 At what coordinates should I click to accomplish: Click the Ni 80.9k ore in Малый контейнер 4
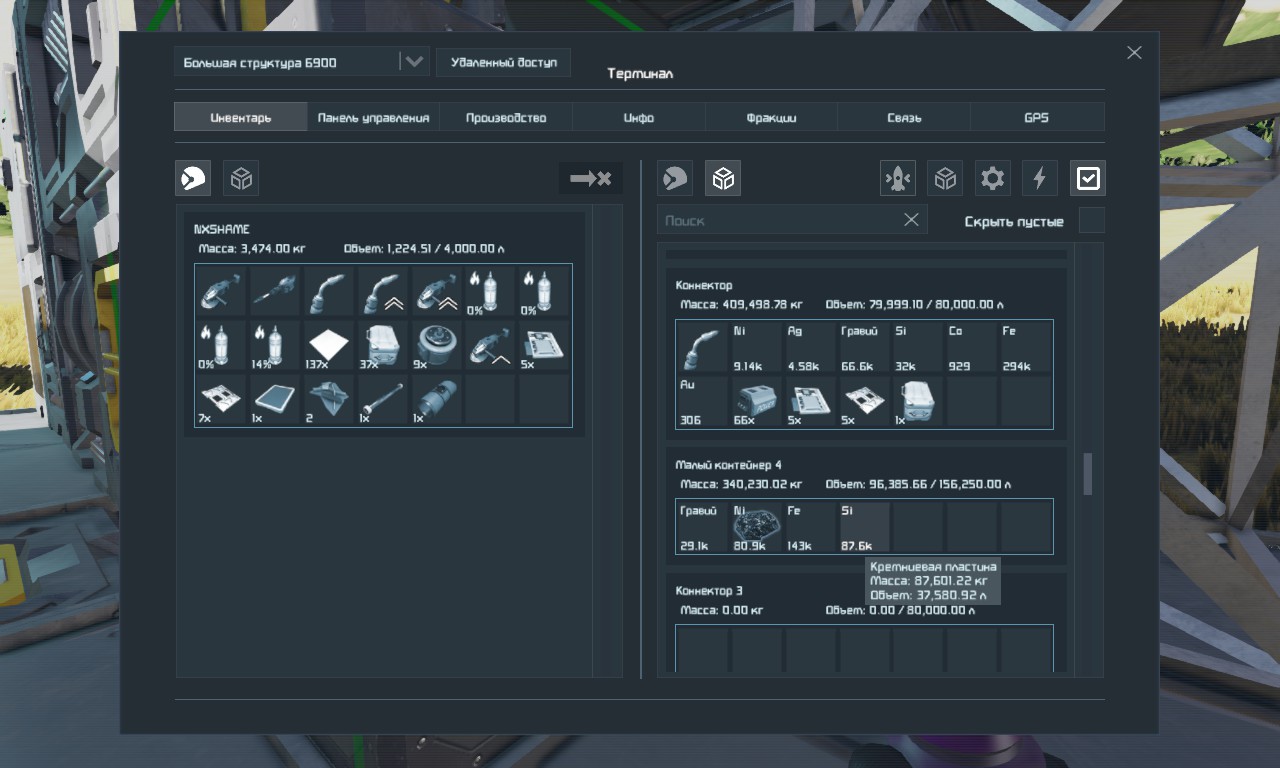pyautogui.click(x=756, y=527)
